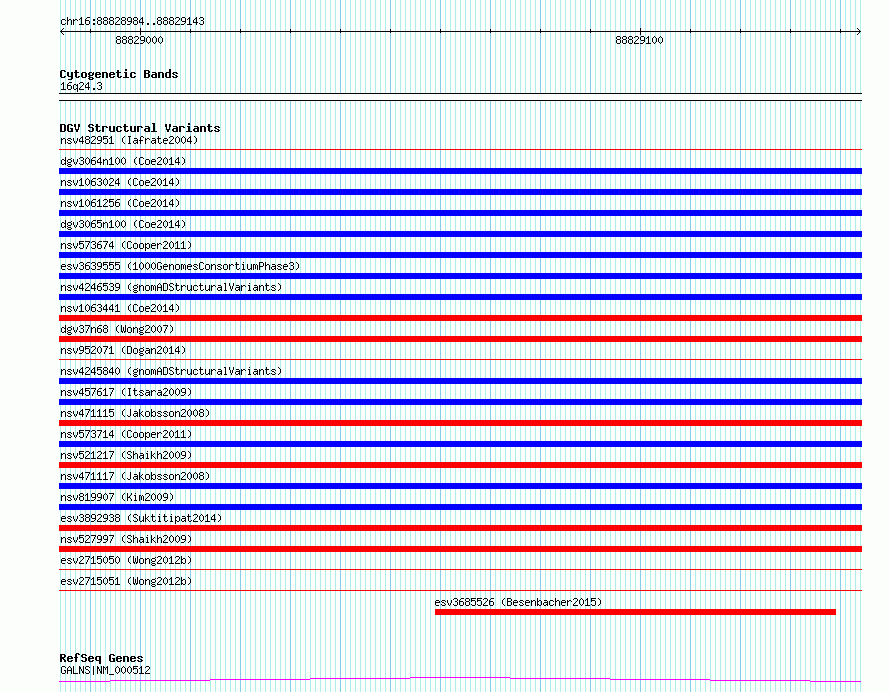Open variant esv3892938 (Suktitipat2014)
Screen dimensions: 890x692
point(141,518)
